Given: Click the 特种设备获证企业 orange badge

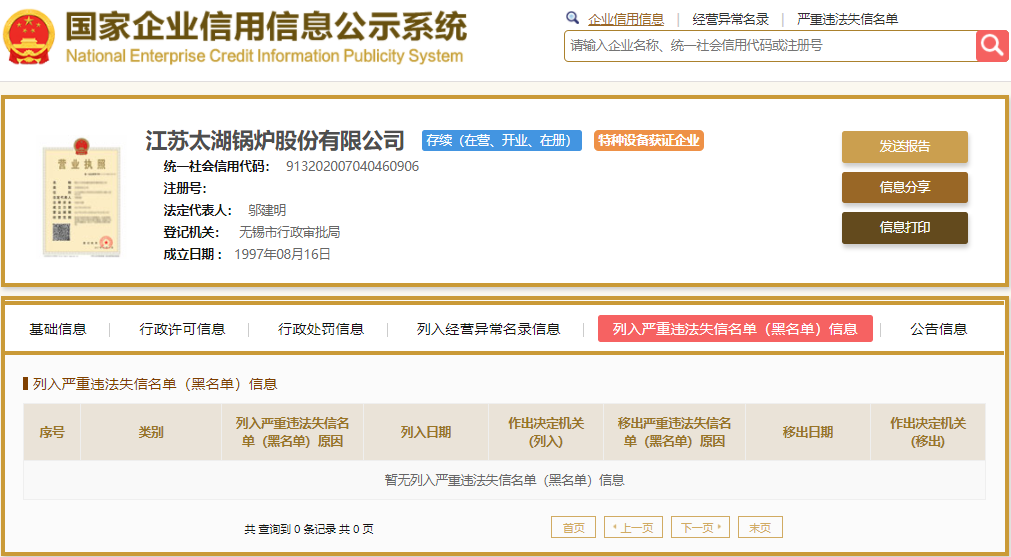Looking at the screenshot, I should point(649,141).
